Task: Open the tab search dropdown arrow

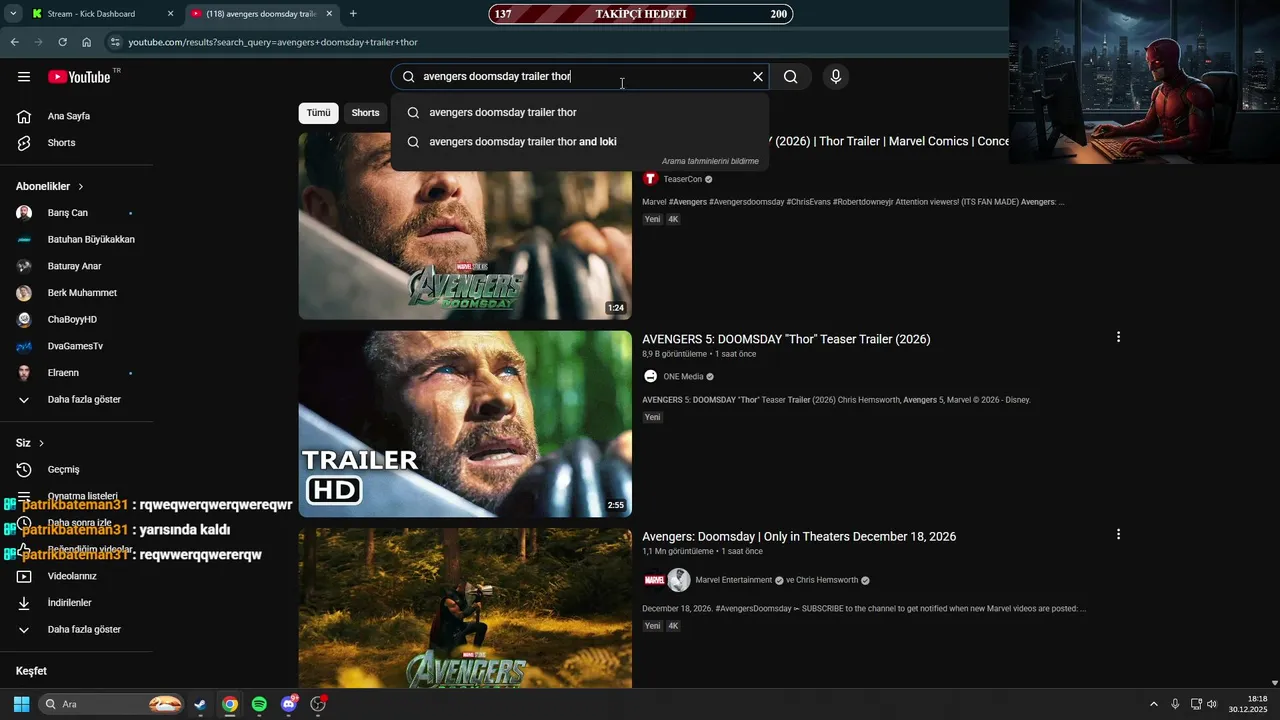Action: pyautogui.click(x=13, y=14)
